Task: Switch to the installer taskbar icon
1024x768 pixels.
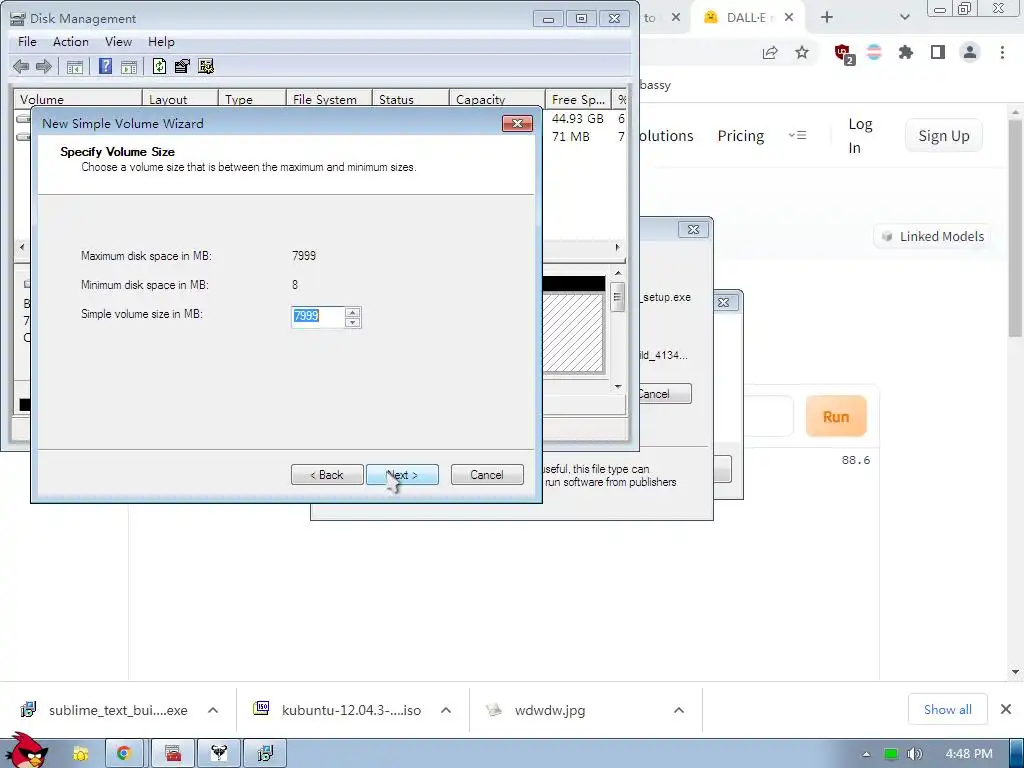Action: click(x=265, y=754)
